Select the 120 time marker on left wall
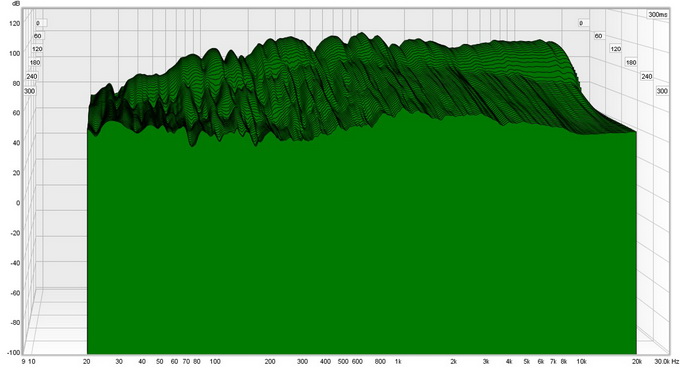 click(x=37, y=49)
